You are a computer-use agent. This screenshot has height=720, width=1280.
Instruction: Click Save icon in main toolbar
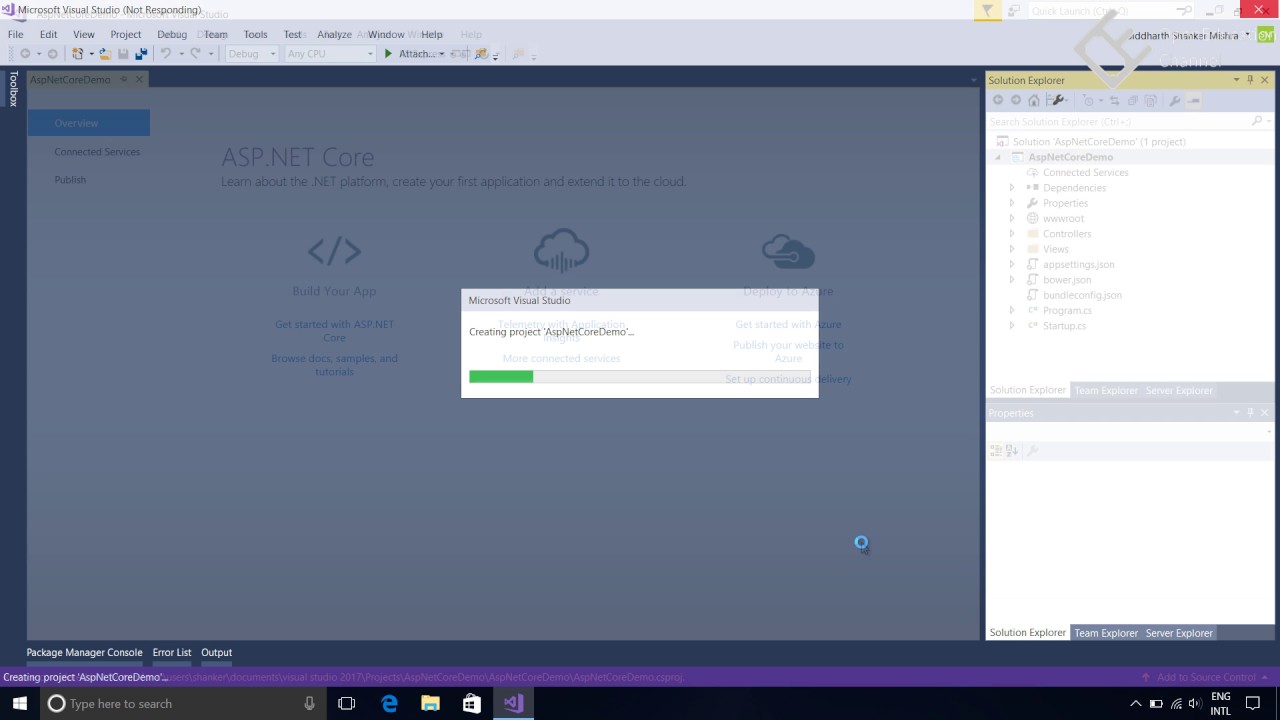[x=123, y=54]
